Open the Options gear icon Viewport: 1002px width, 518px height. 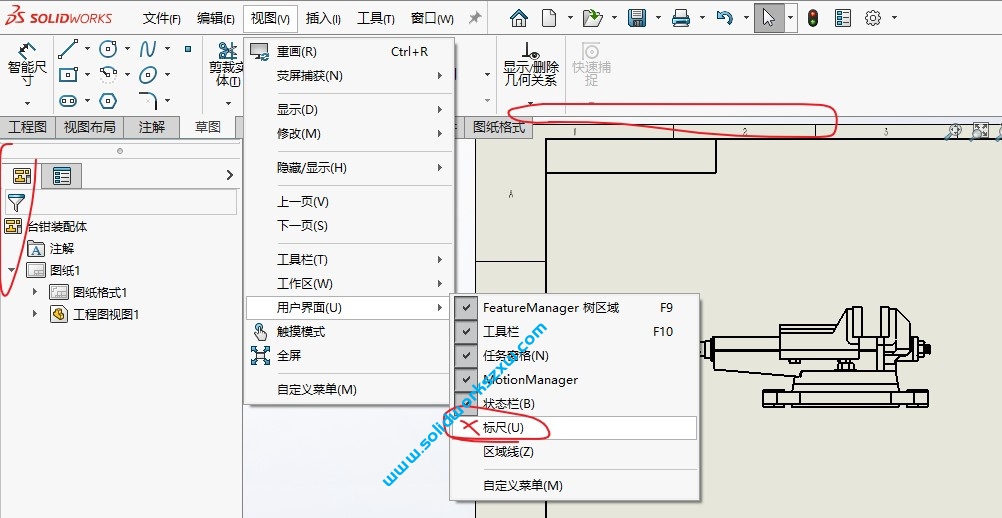(x=872, y=18)
